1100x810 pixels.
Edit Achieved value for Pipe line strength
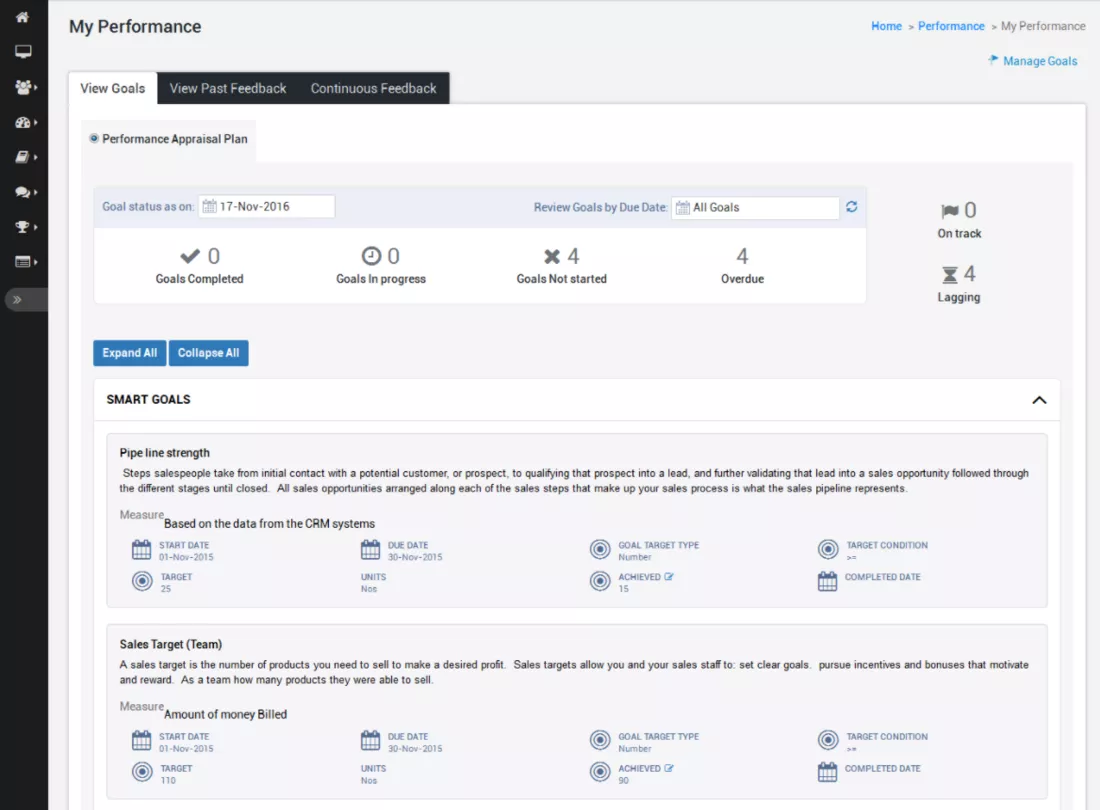click(x=669, y=576)
